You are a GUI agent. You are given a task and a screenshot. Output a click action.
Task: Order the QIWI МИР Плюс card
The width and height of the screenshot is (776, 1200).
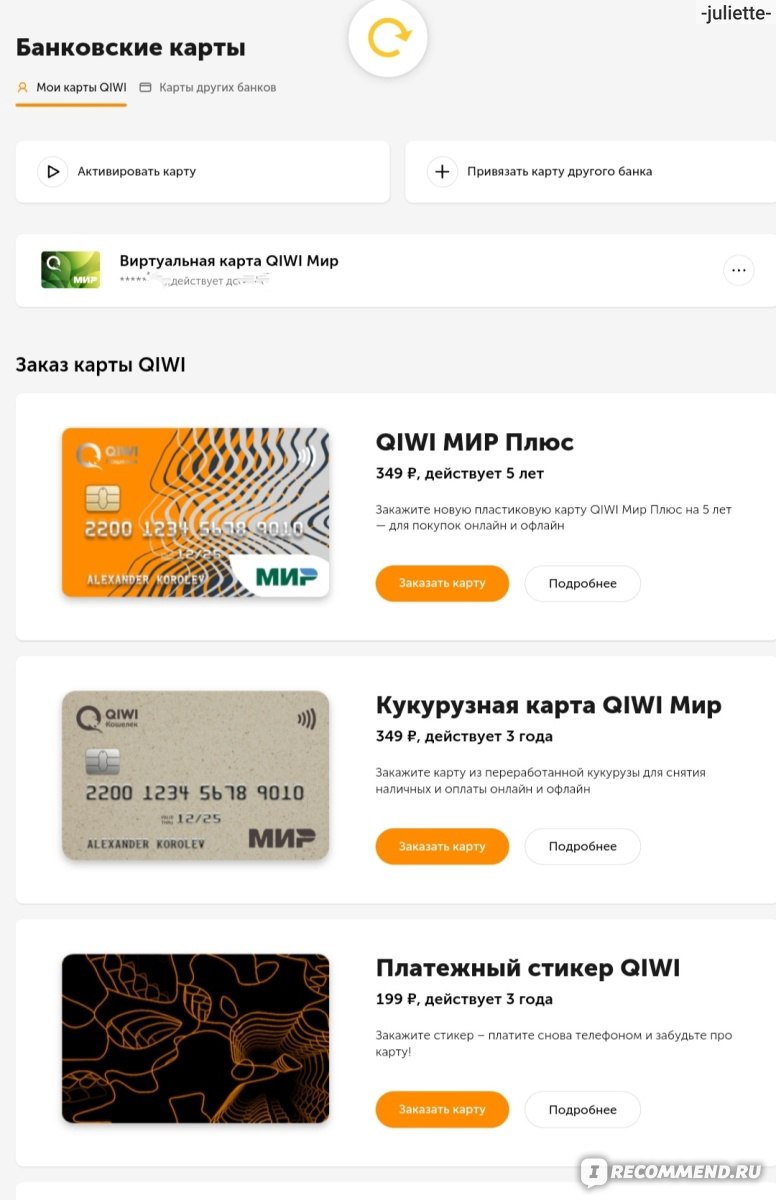tap(442, 583)
